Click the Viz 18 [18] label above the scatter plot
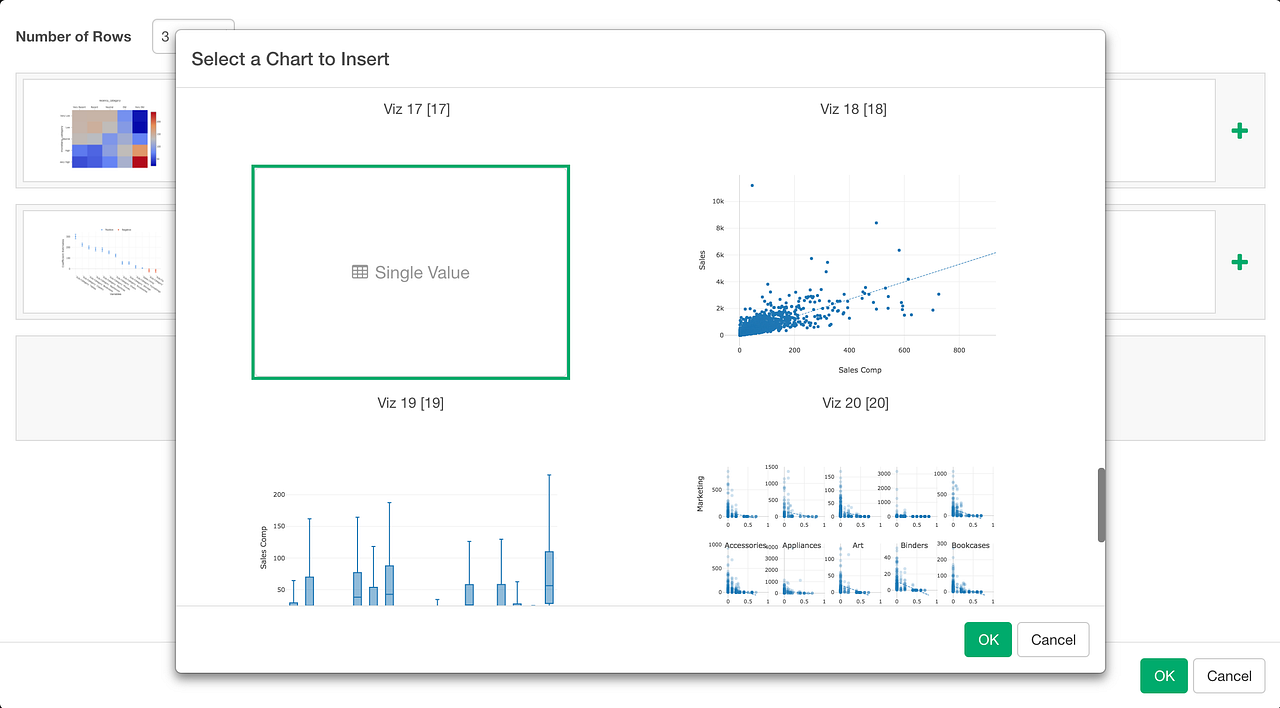The image size is (1280, 708). (x=851, y=109)
